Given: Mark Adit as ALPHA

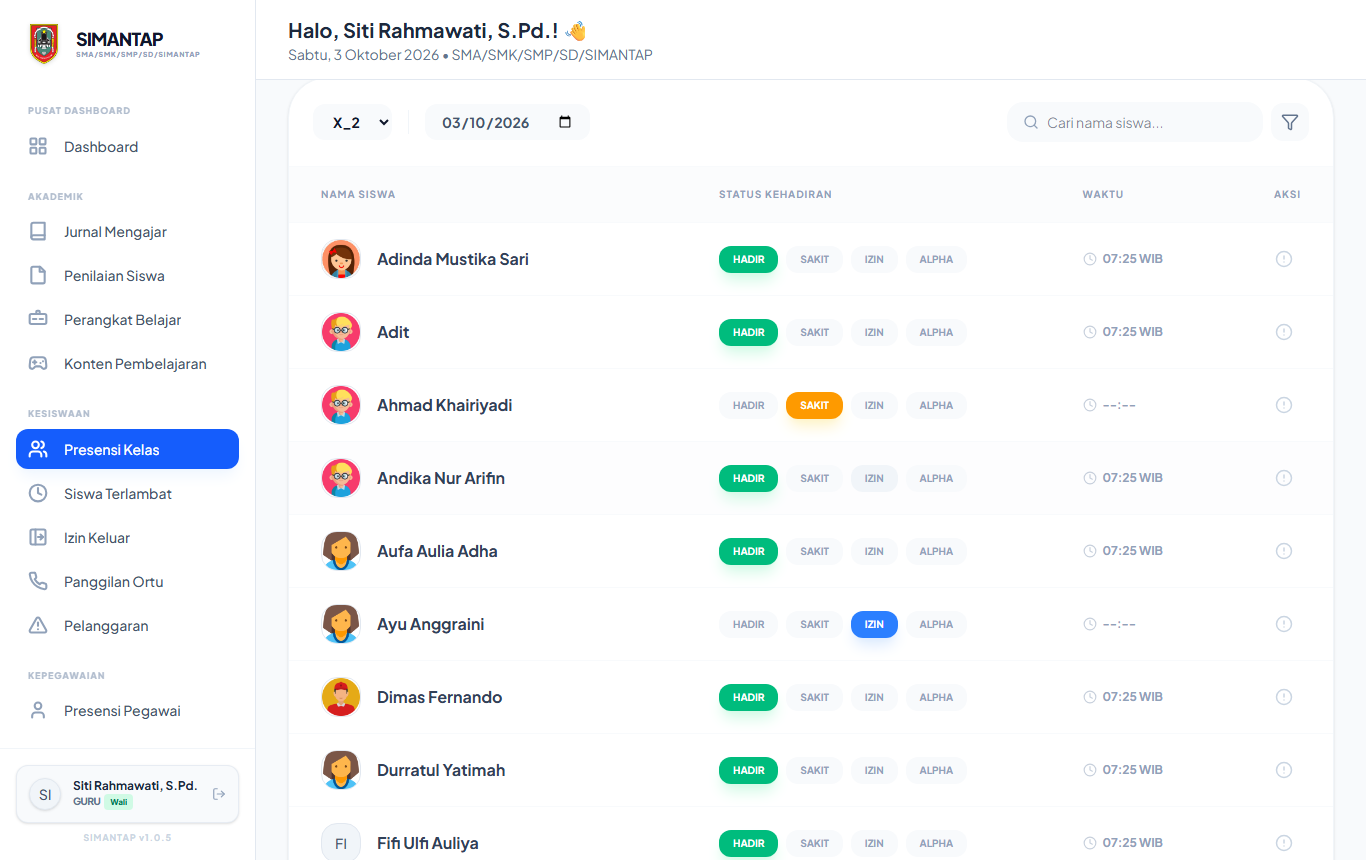Looking at the screenshot, I should (936, 332).
